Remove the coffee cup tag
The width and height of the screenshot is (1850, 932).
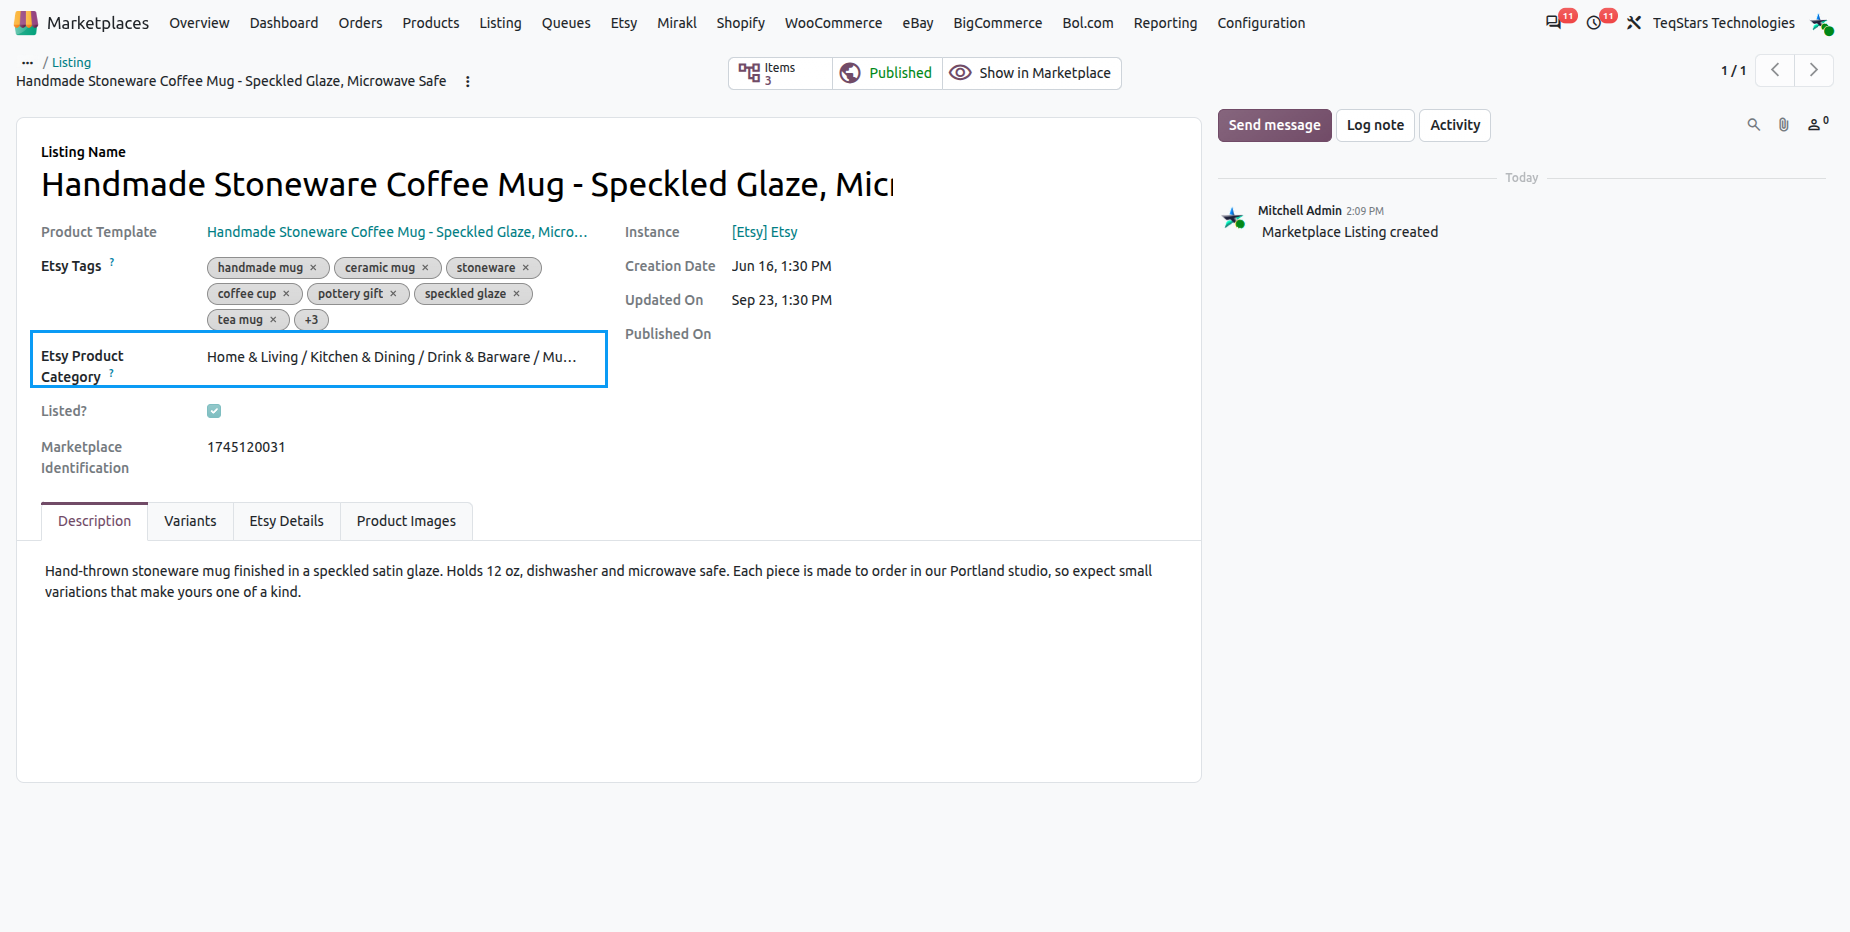tap(286, 294)
